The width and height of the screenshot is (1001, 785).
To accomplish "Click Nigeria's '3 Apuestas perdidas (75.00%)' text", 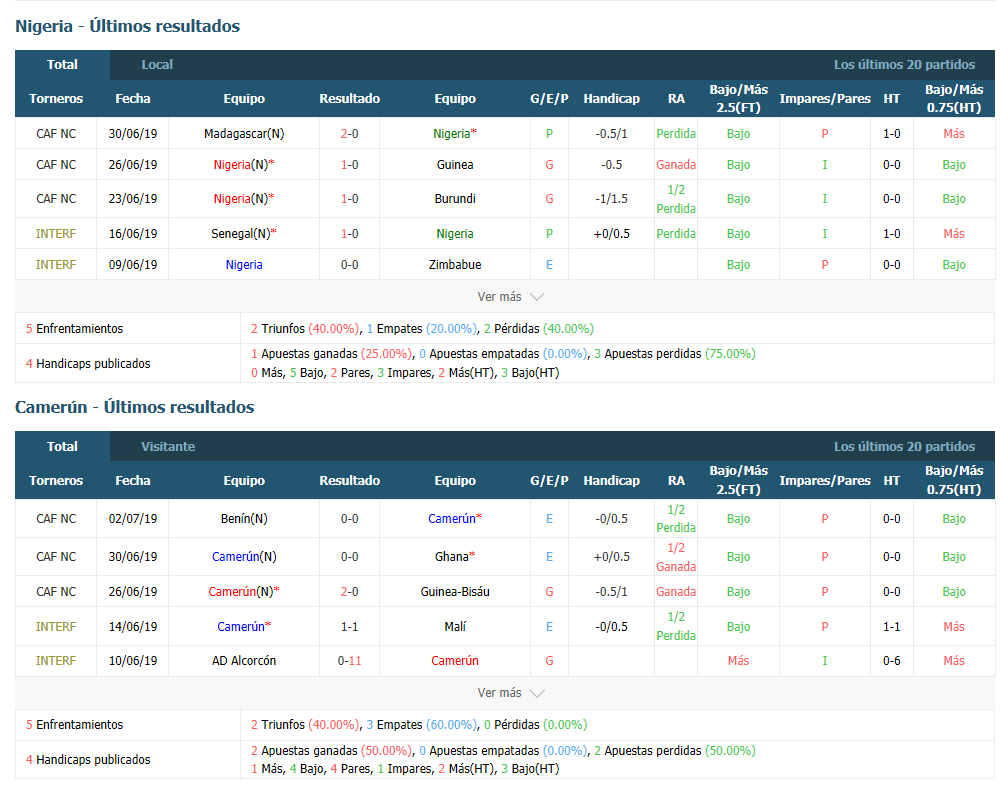I will click(x=675, y=354).
